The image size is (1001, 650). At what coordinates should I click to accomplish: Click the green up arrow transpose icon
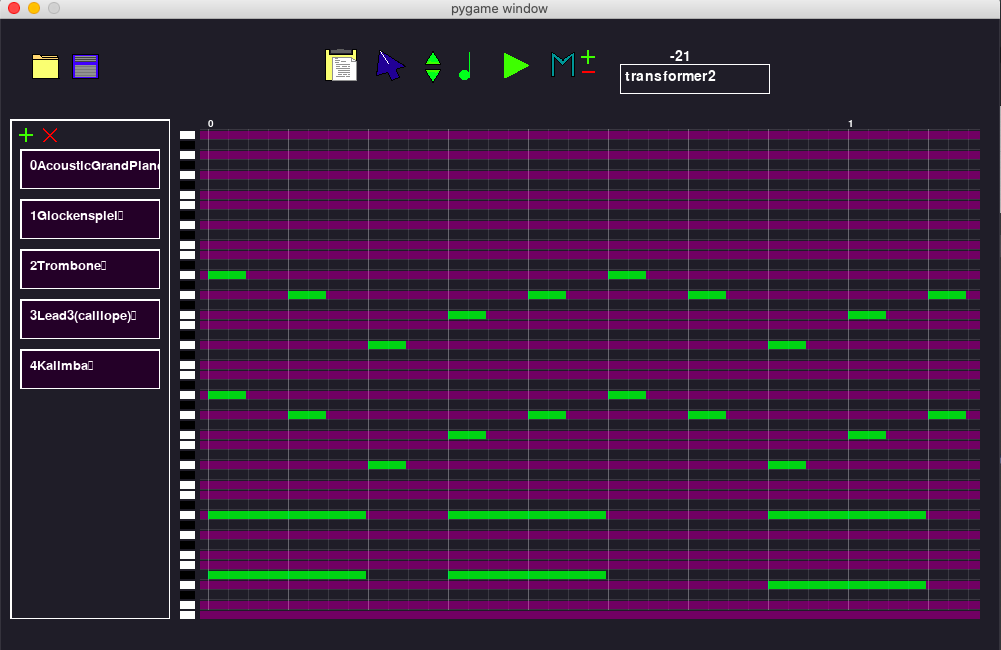coord(433,59)
